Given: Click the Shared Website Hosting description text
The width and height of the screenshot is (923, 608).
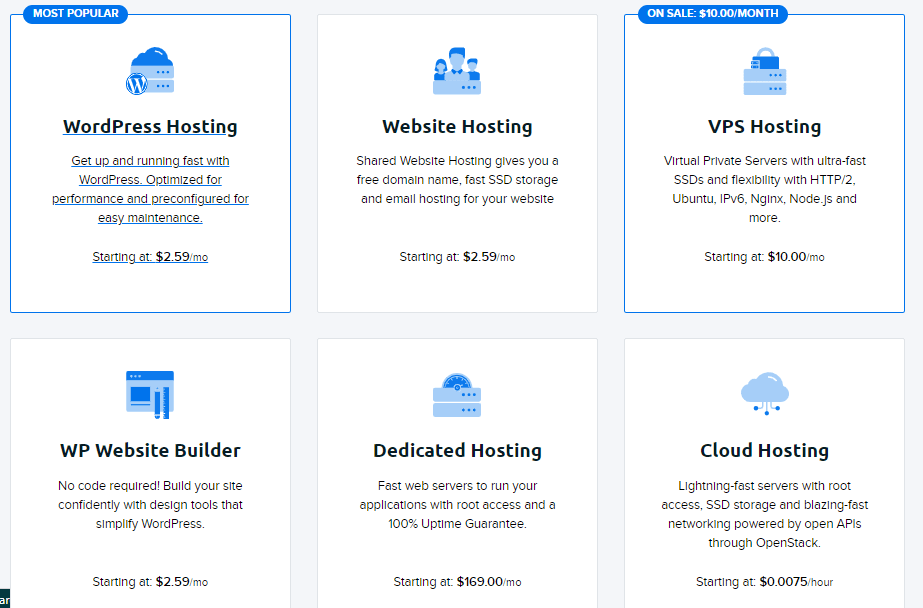Looking at the screenshot, I should (457, 180).
